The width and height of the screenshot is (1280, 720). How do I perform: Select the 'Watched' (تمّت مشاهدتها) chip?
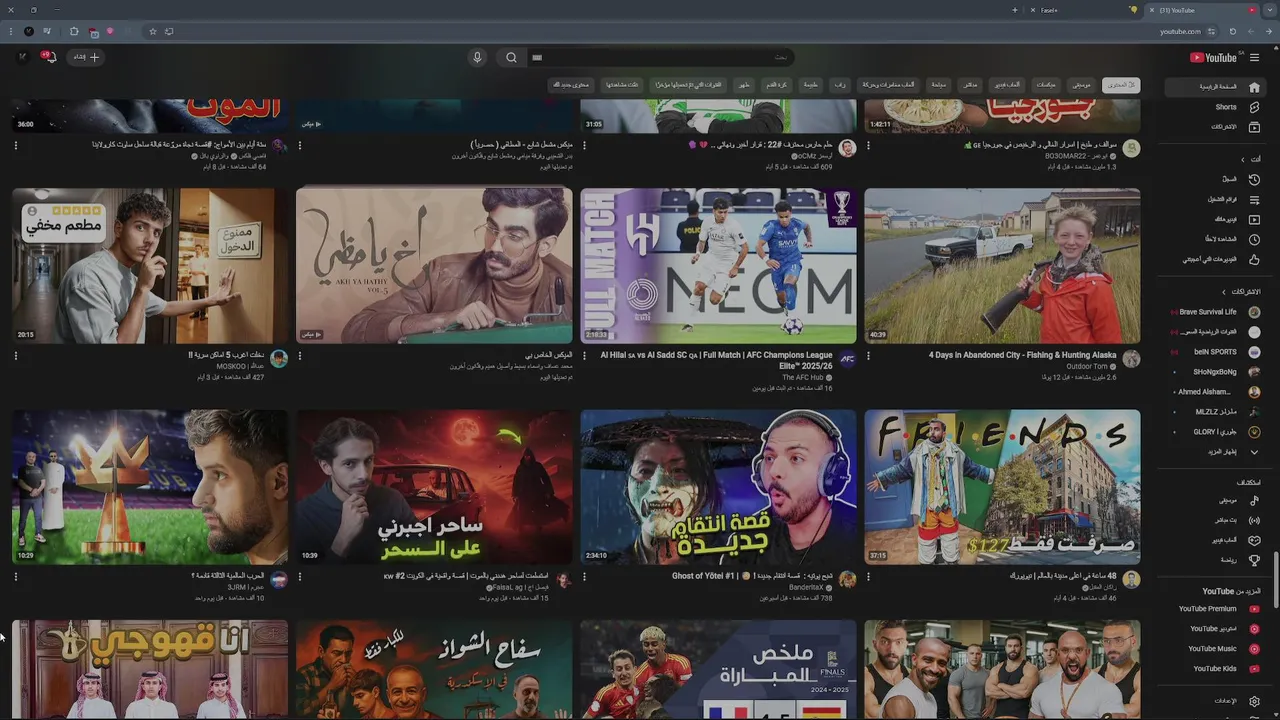pos(621,85)
